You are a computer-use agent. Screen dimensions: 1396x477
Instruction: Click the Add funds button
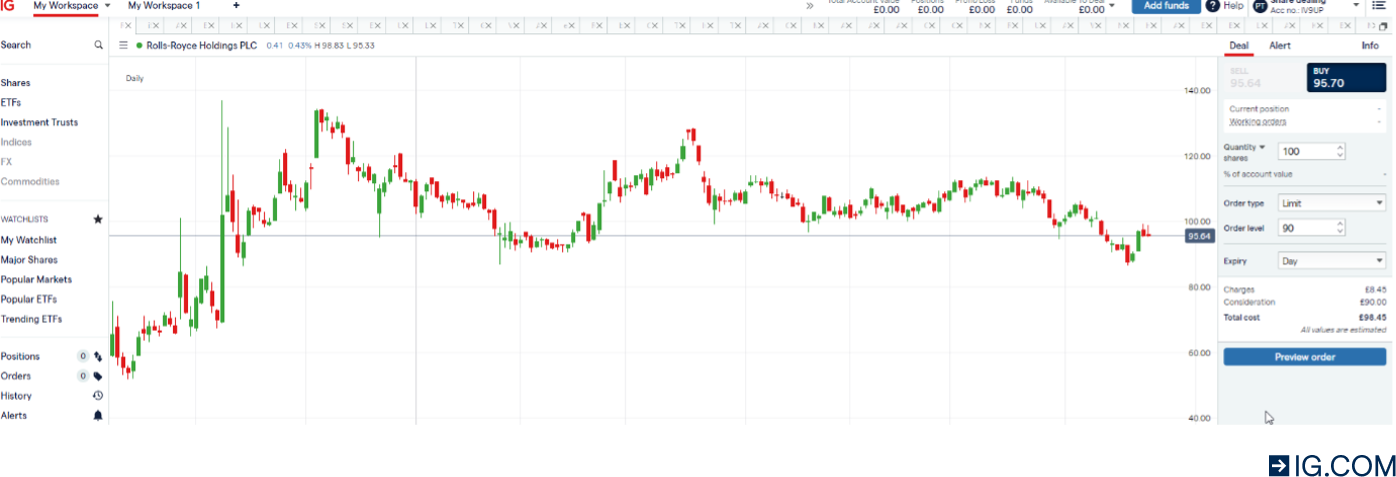(x=1166, y=6)
